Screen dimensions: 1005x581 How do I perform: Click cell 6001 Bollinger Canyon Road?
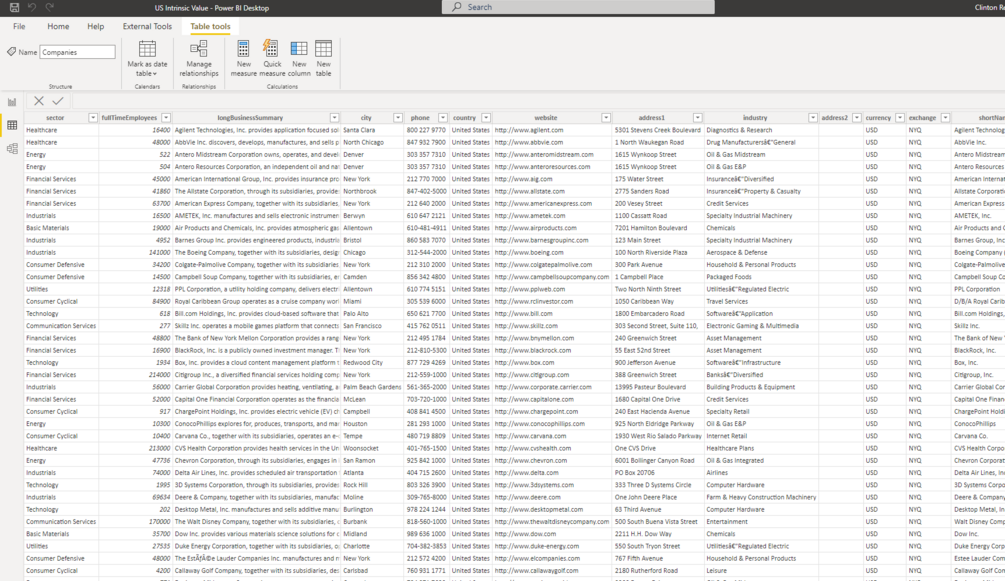(x=657, y=460)
